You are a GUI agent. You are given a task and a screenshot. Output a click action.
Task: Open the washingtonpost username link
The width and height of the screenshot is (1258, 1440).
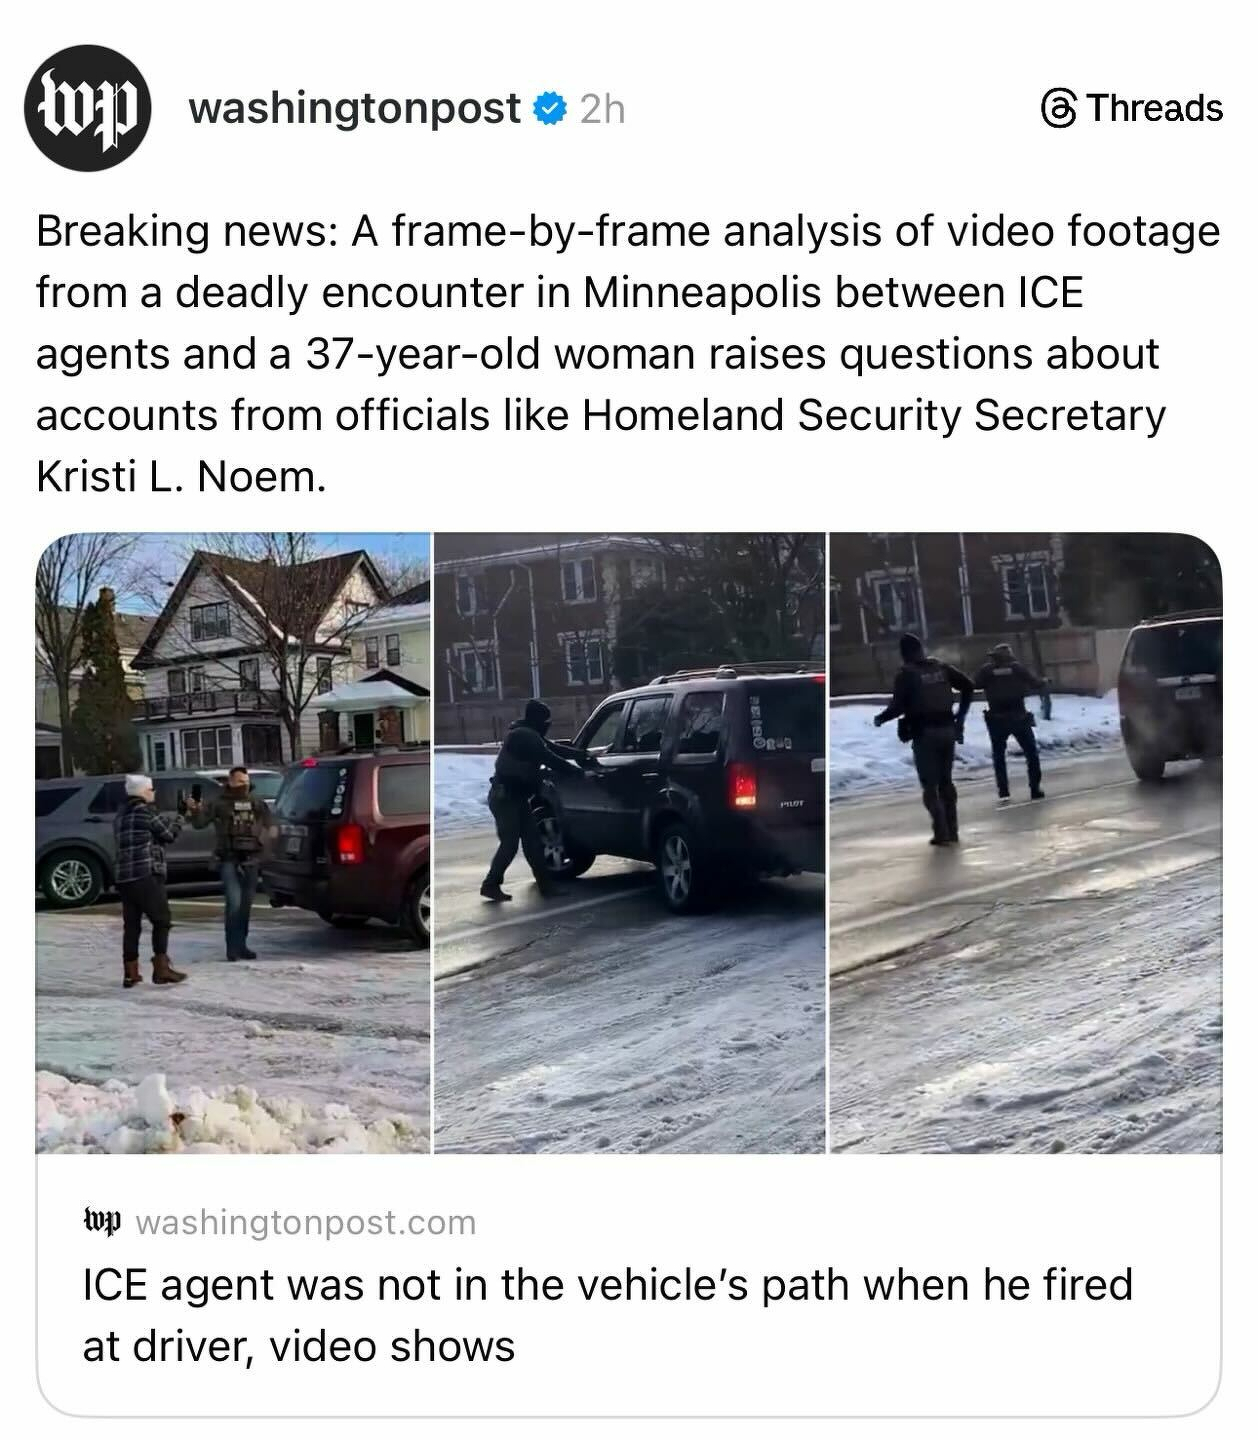[x=354, y=108]
